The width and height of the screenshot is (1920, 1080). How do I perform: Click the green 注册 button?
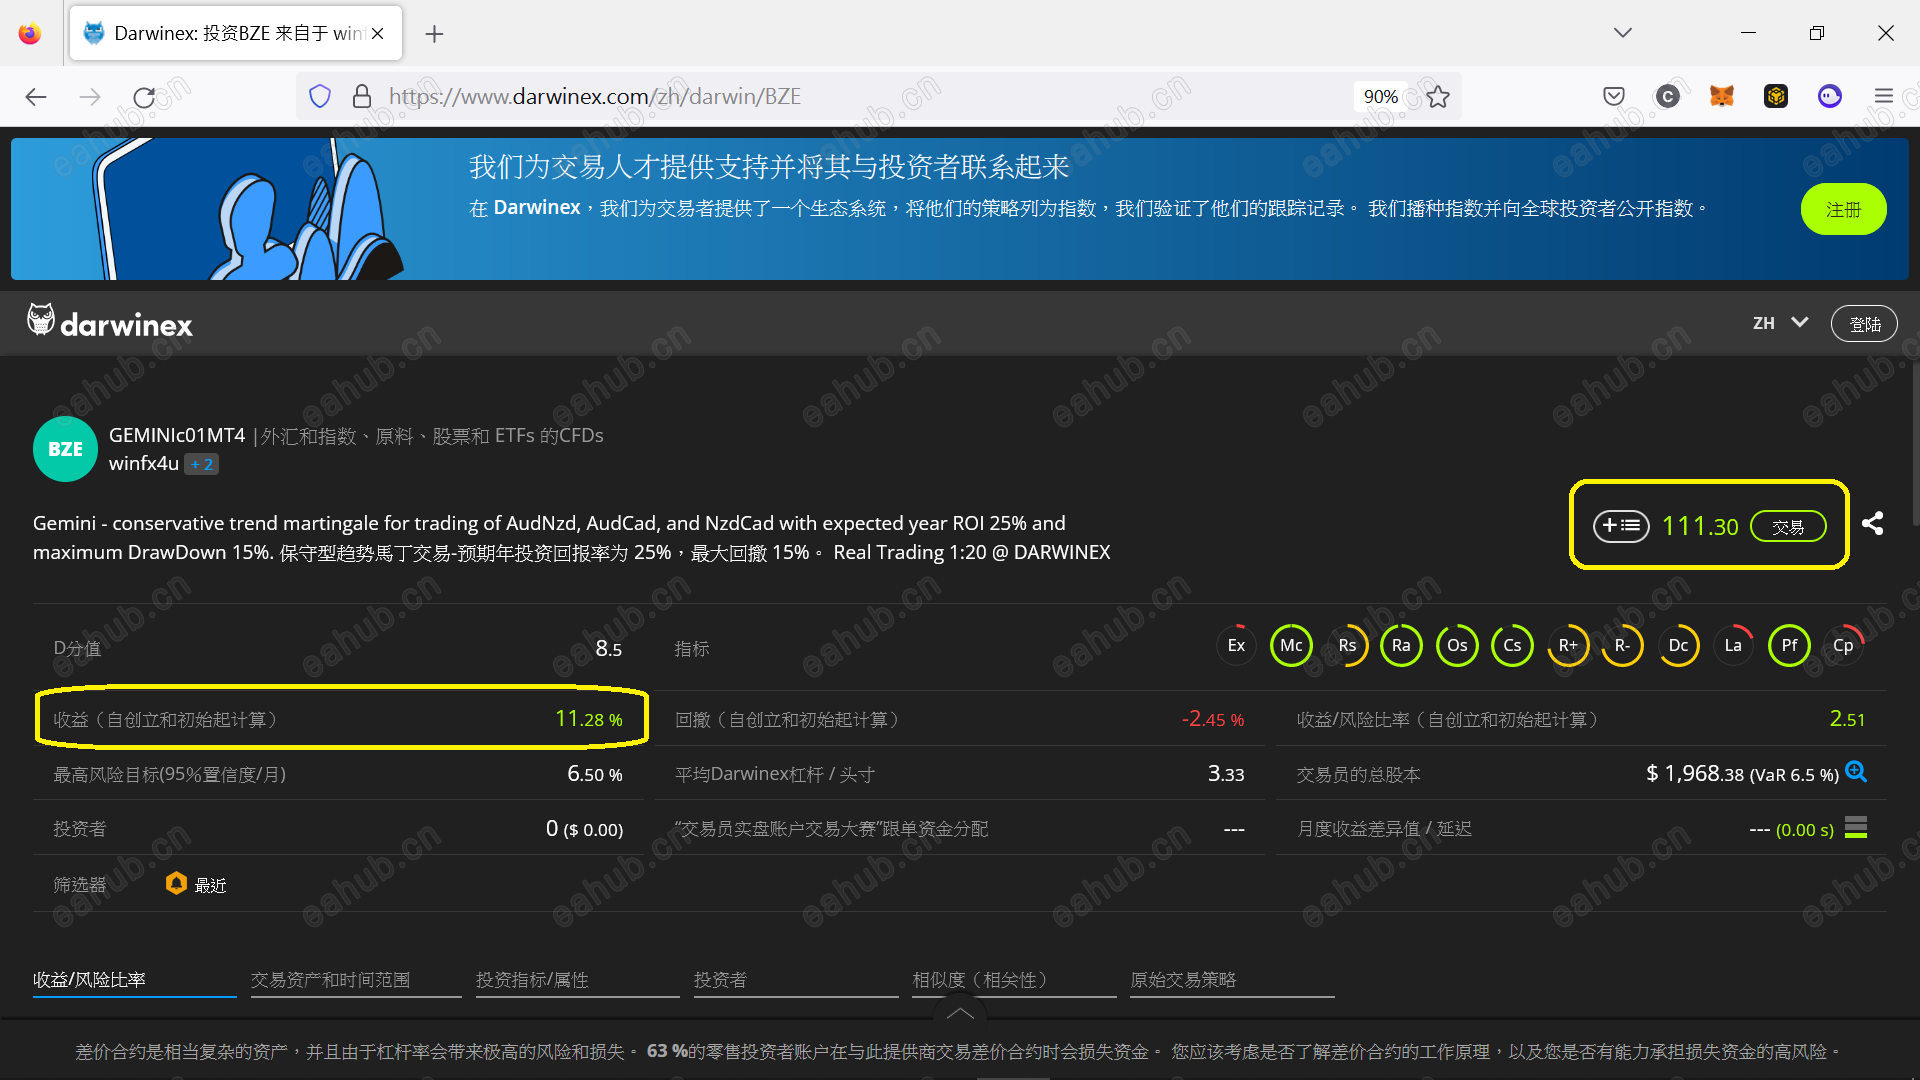coord(1843,209)
